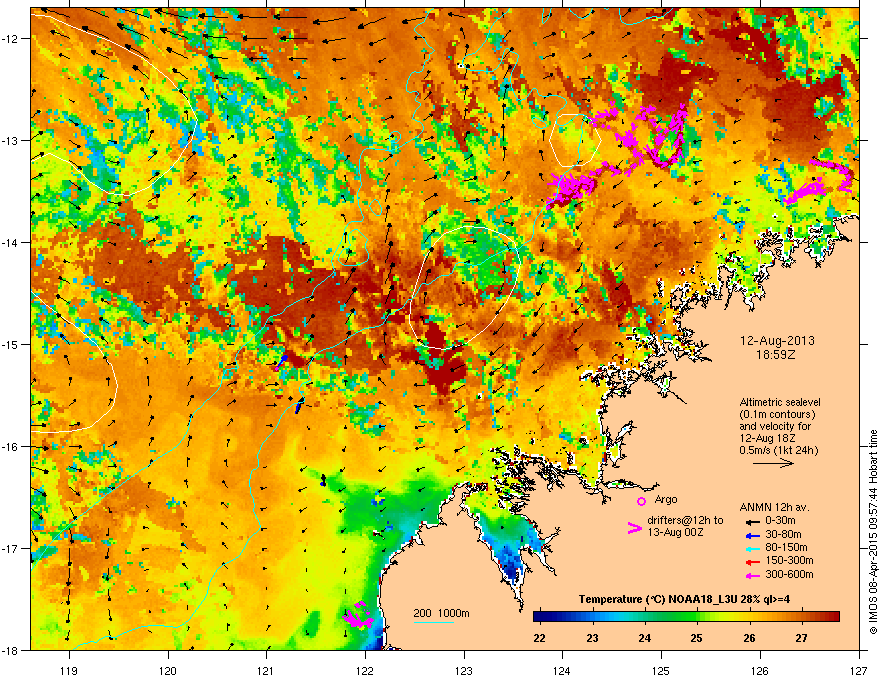Click the '0-30m' depth label
Viewport: 880px width, 680px height.
coord(780,521)
